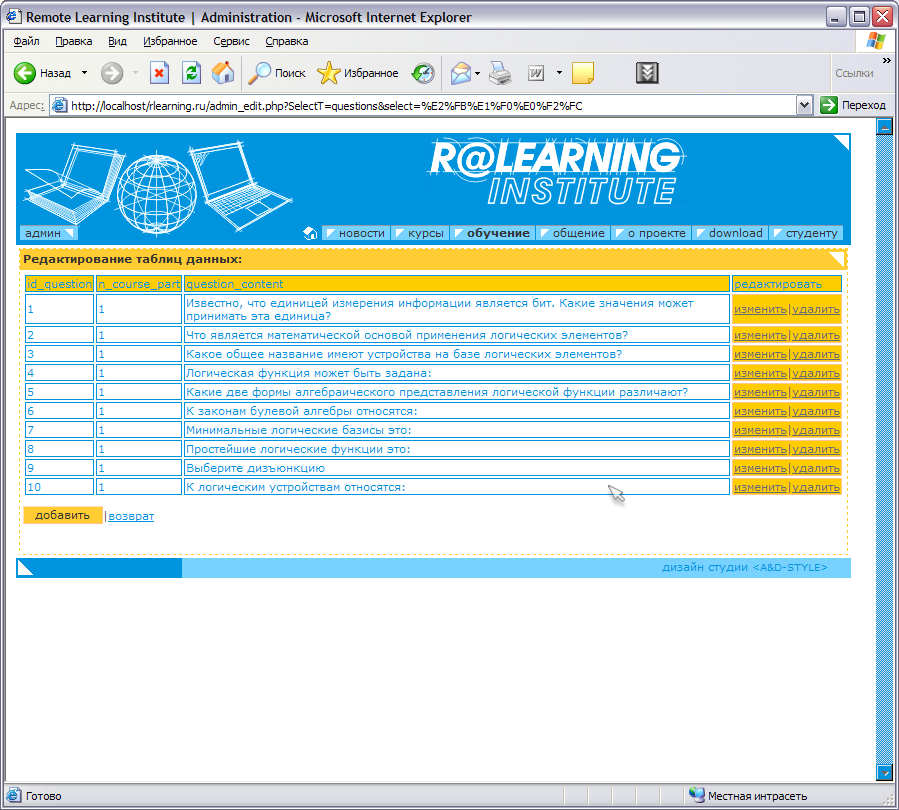Click изменить for question 4

pos(760,373)
